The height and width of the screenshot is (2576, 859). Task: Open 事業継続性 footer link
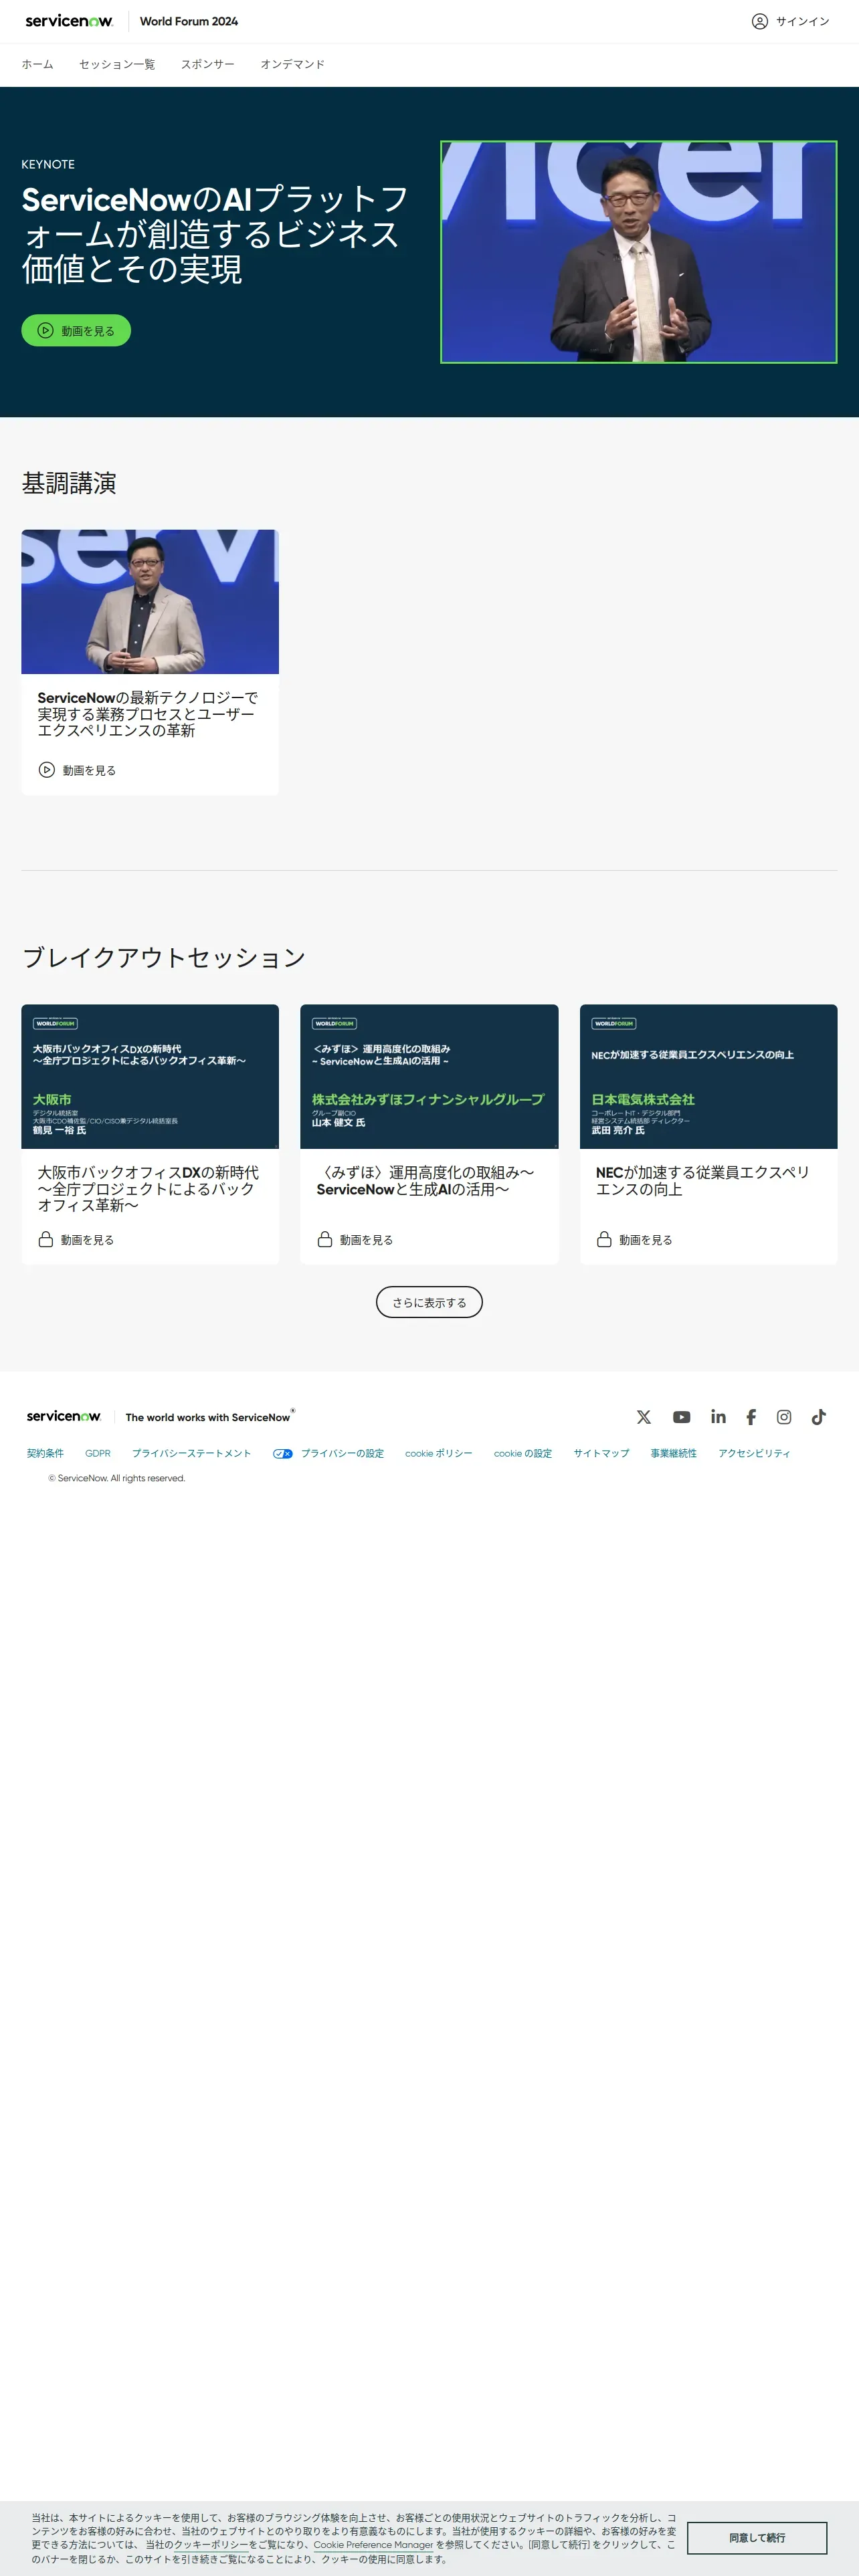674,1453
